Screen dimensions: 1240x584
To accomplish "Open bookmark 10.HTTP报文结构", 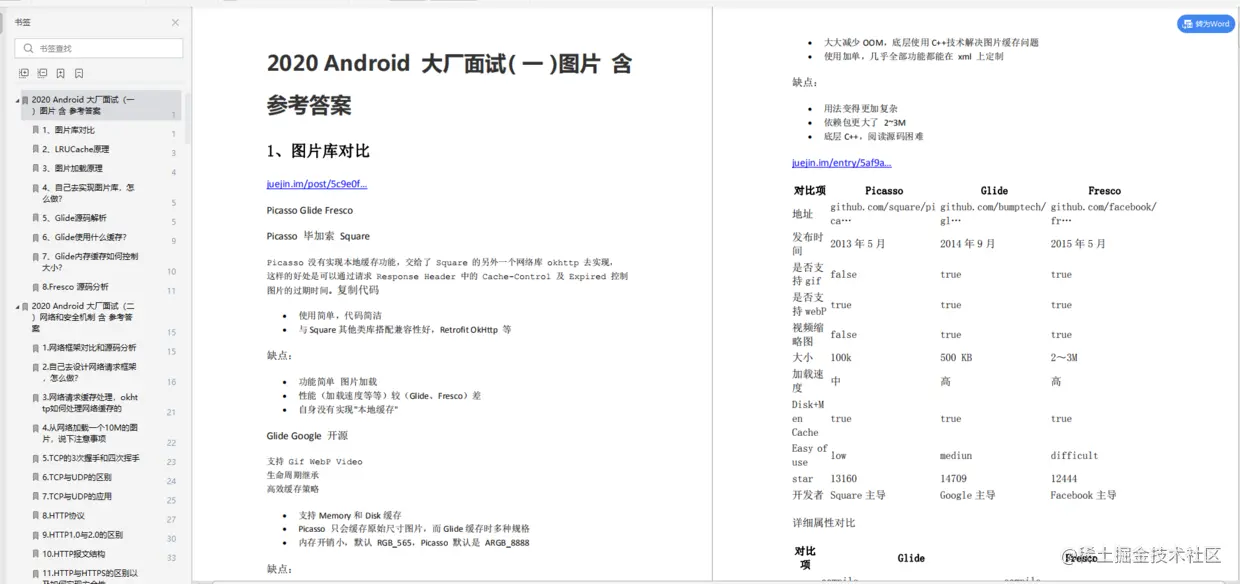I will [73, 554].
